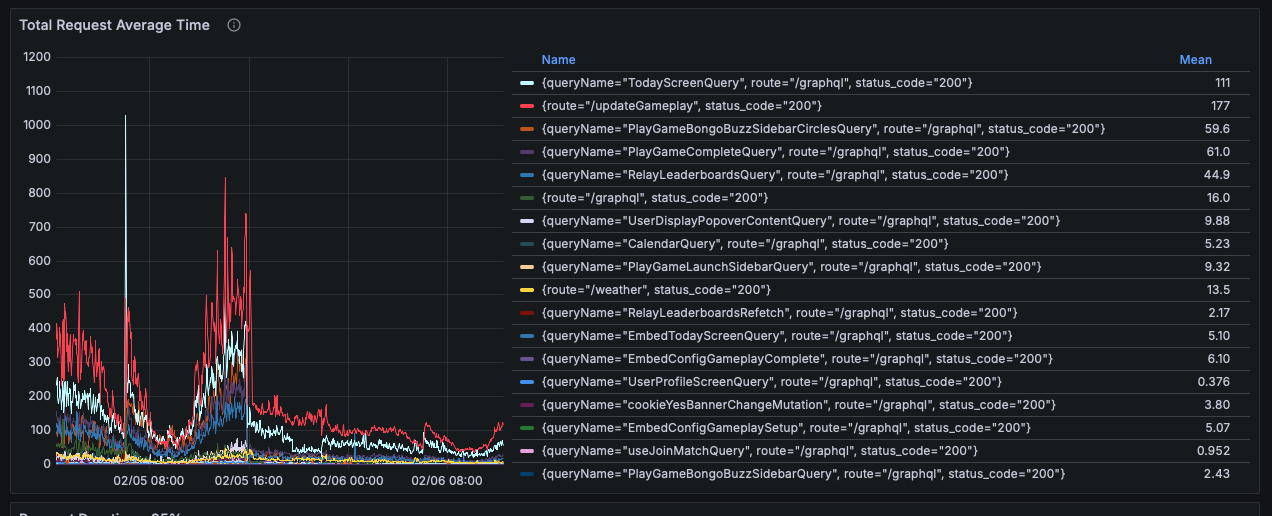Click the PlayGameLaunchSidebarQuery legend label

coord(791,267)
